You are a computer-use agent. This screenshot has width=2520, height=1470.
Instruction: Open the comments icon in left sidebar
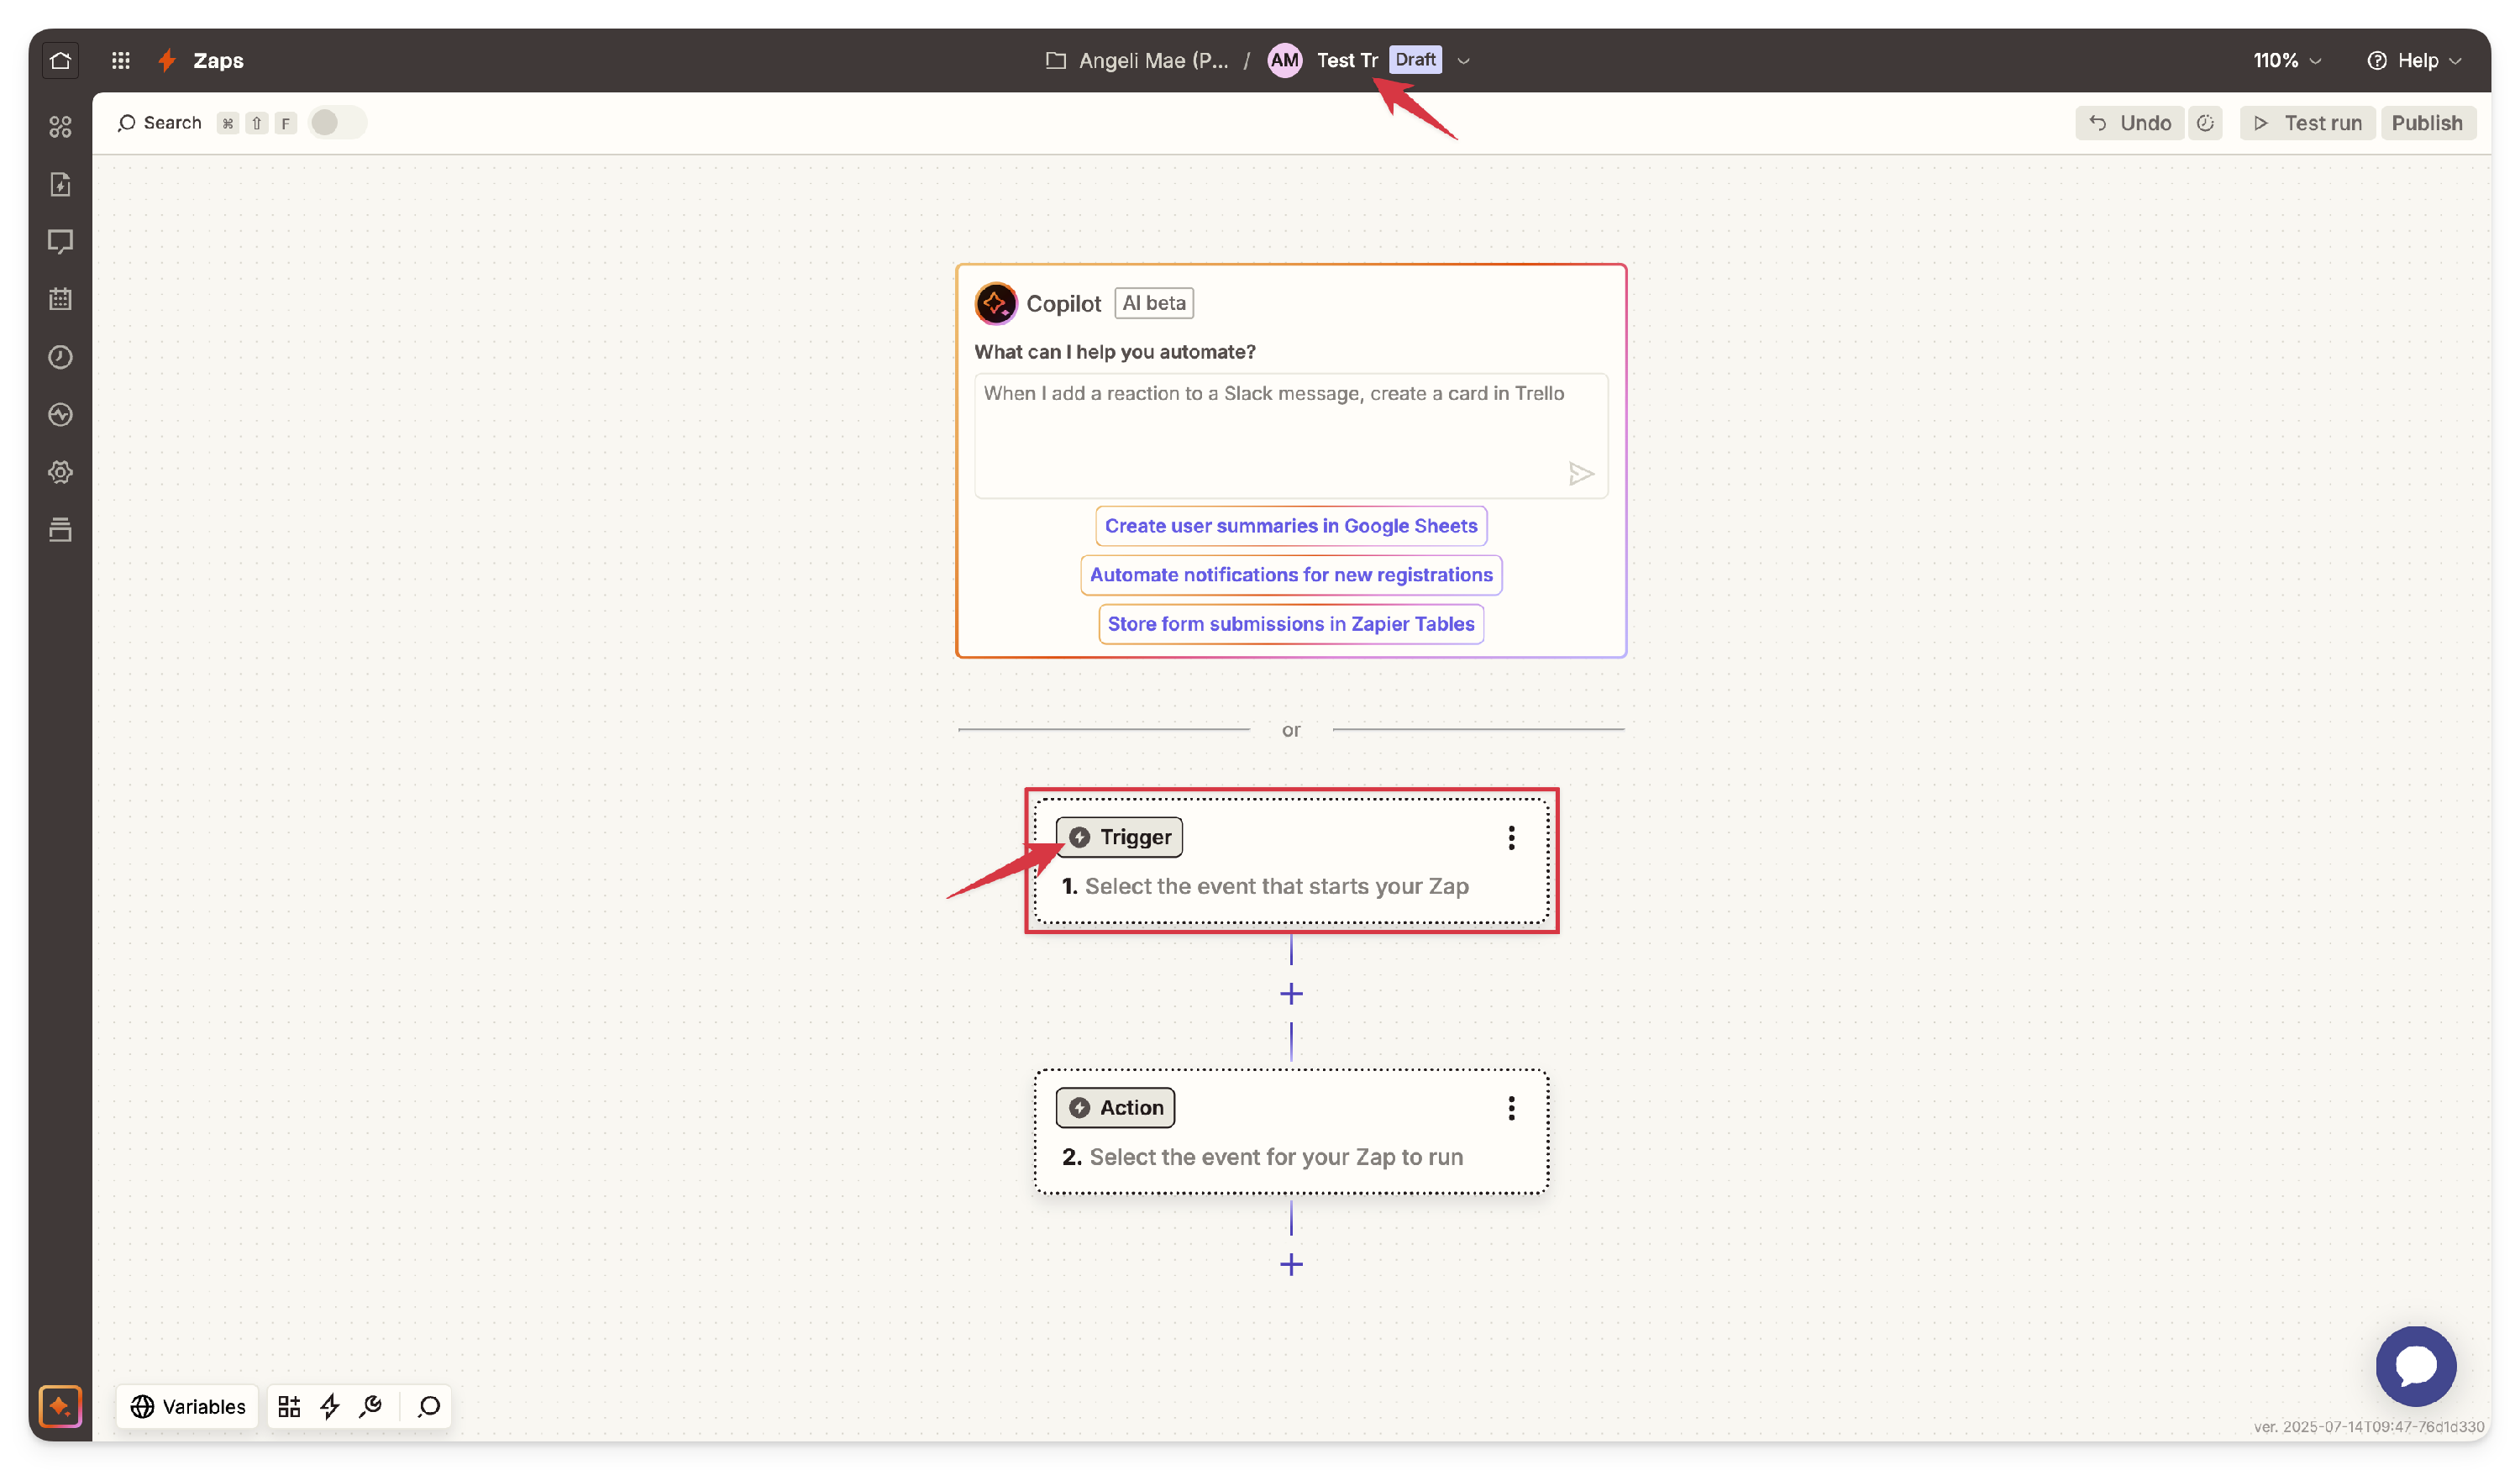click(60, 241)
